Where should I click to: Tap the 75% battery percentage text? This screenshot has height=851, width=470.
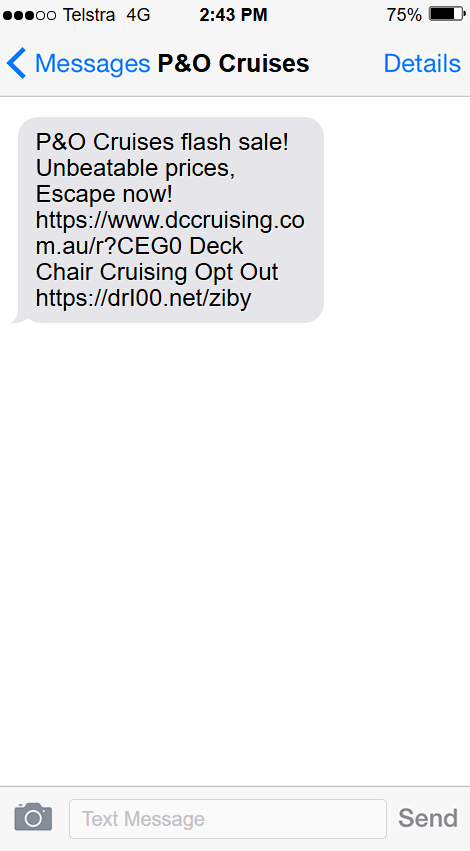(404, 15)
